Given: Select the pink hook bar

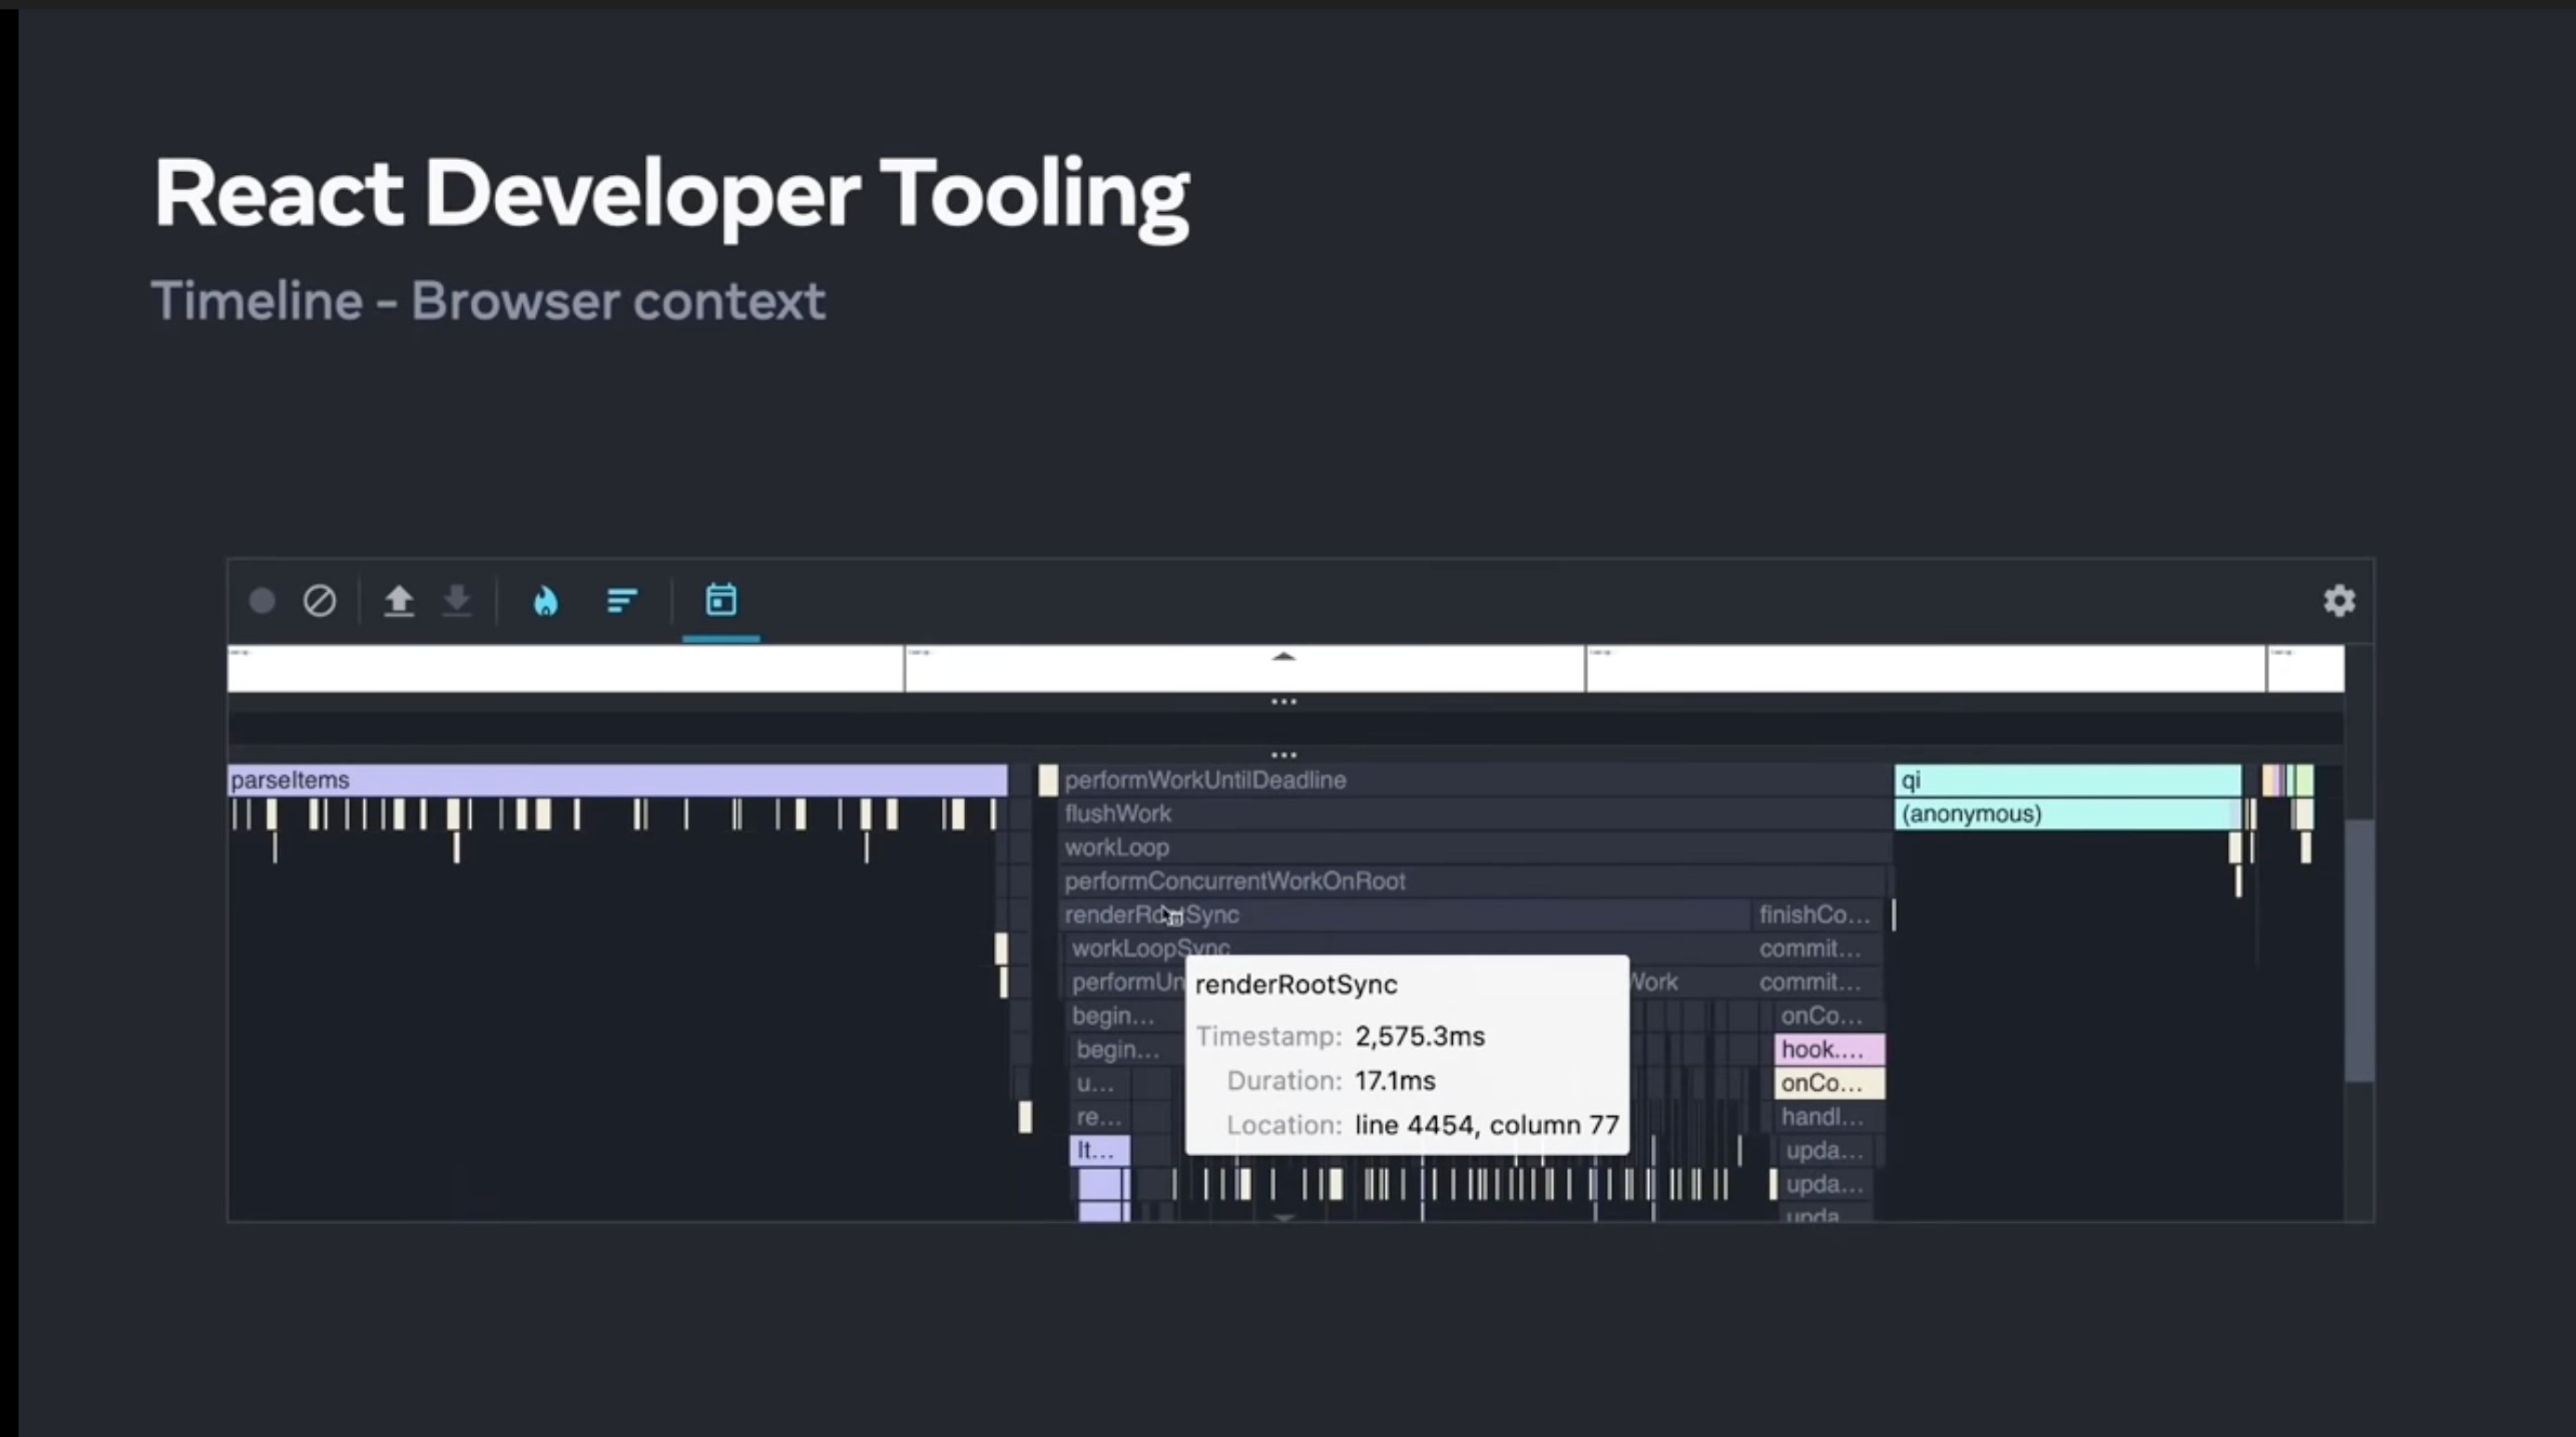Looking at the screenshot, I should [x=1829, y=1050].
